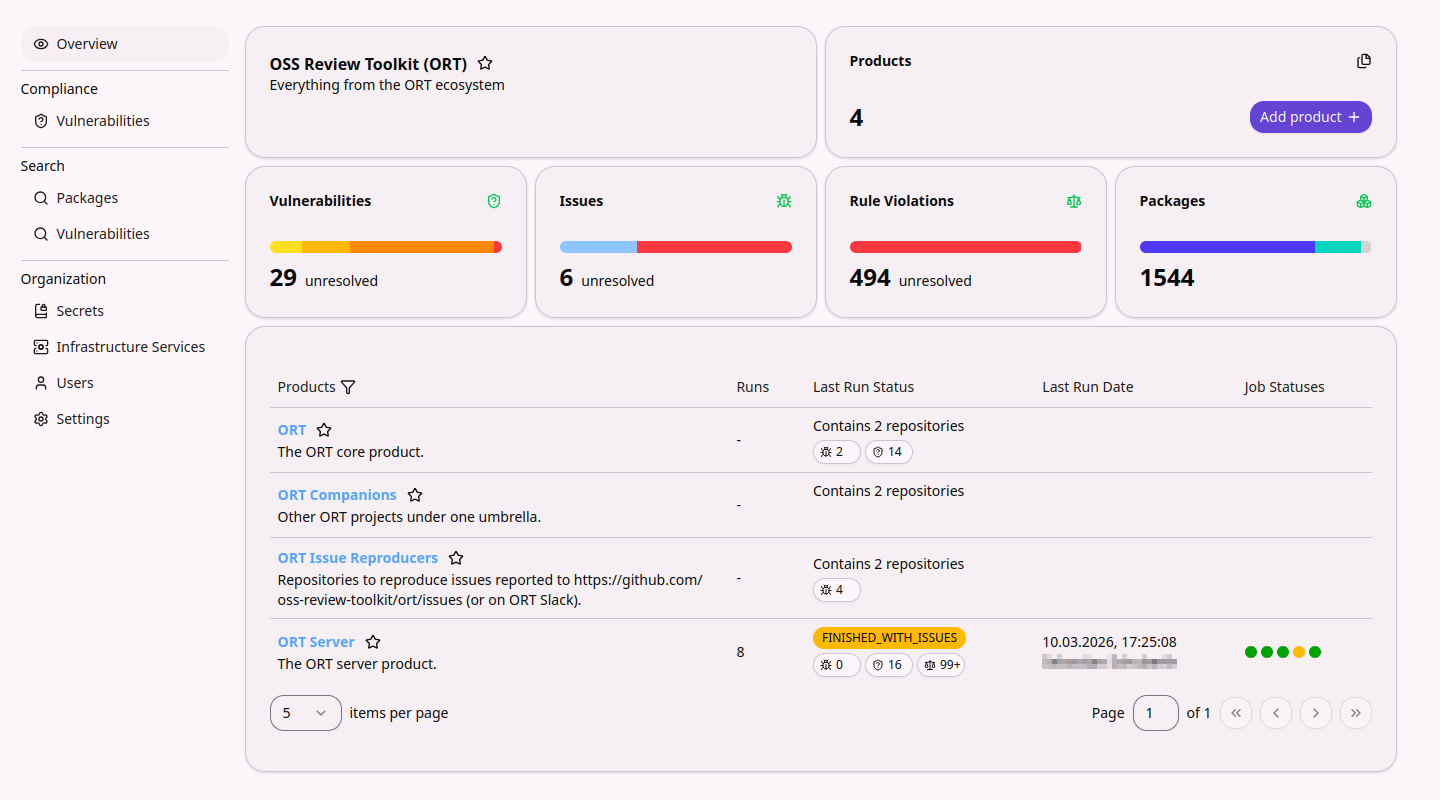
Task: Click the ORT Server vulnerabilities badge showing 16
Action: click(889, 665)
